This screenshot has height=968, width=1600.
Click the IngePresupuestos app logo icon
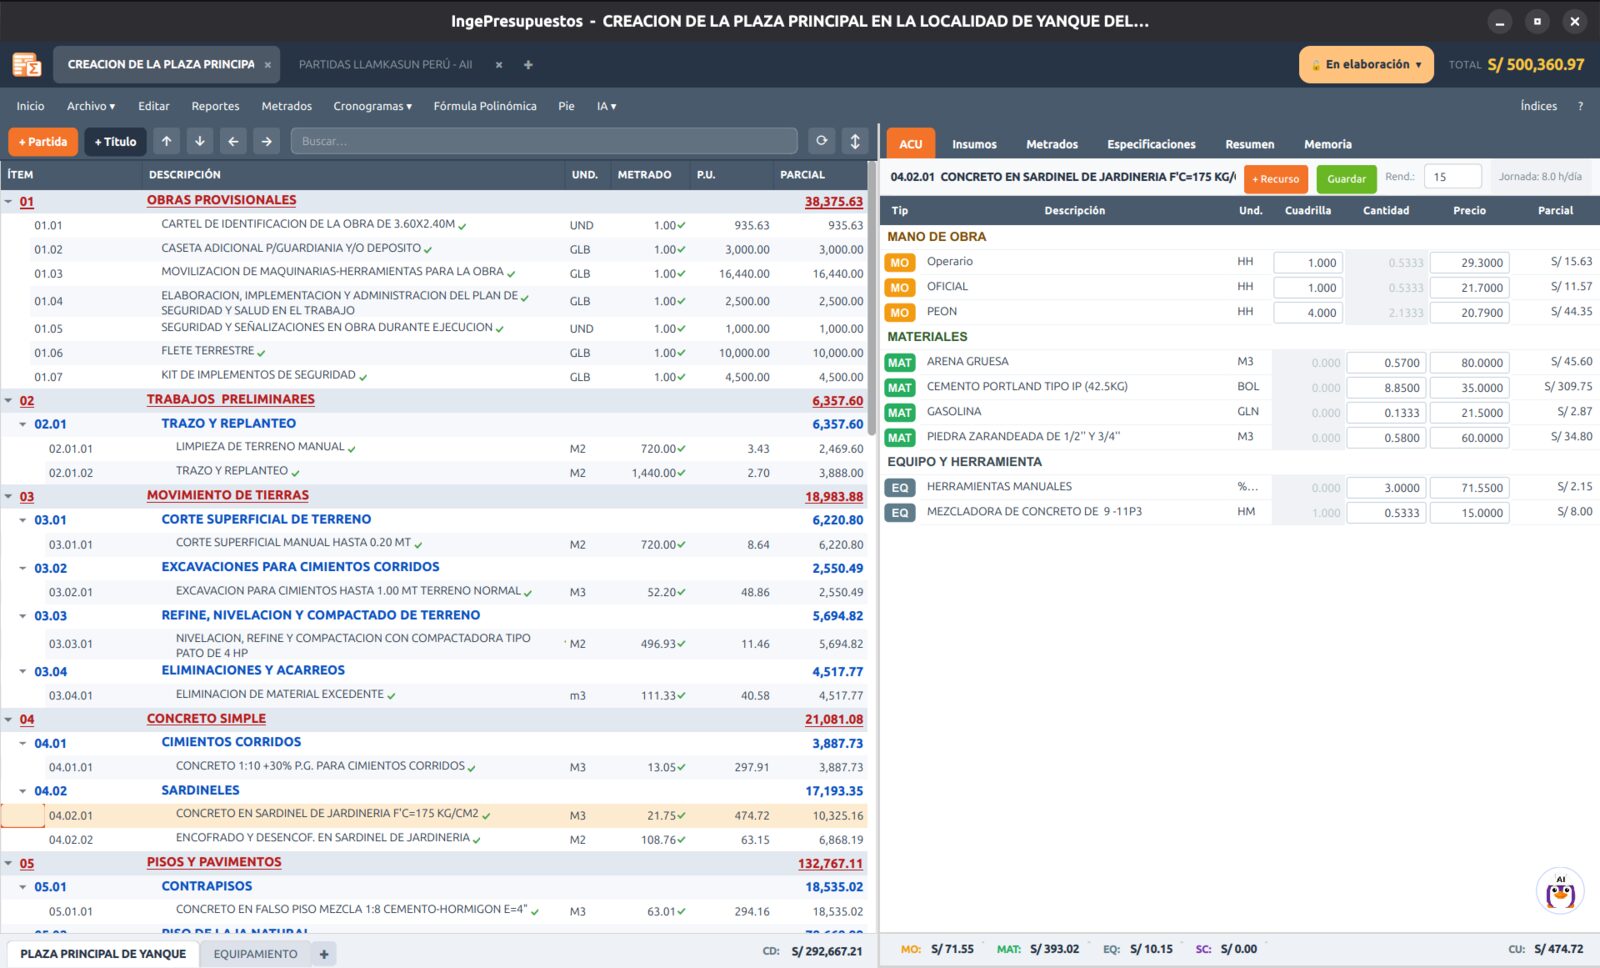click(27, 65)
